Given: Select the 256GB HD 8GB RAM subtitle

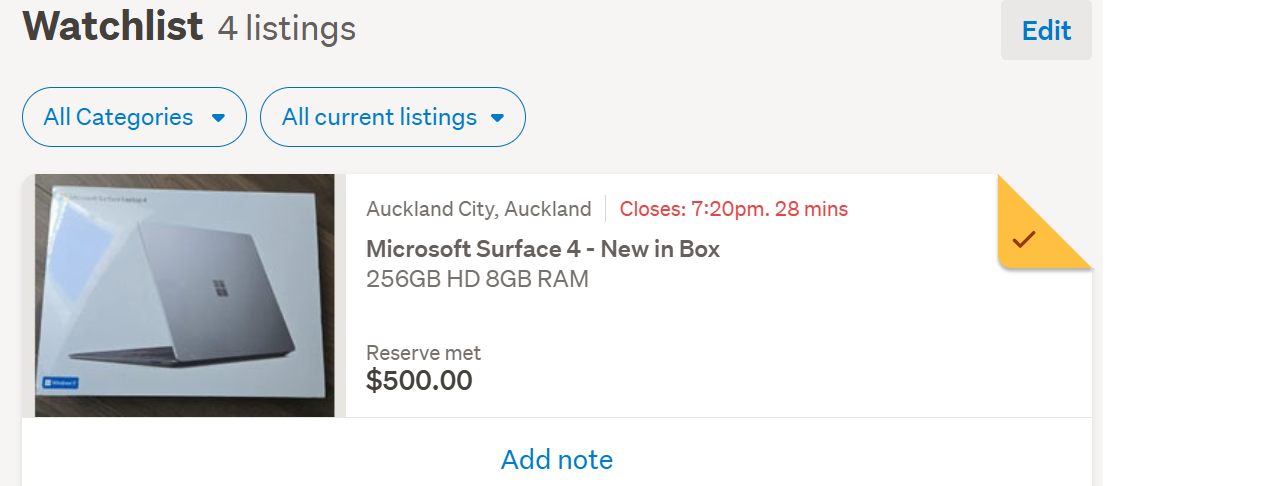Looking at the screenshot, I should (x=477, y=279).
